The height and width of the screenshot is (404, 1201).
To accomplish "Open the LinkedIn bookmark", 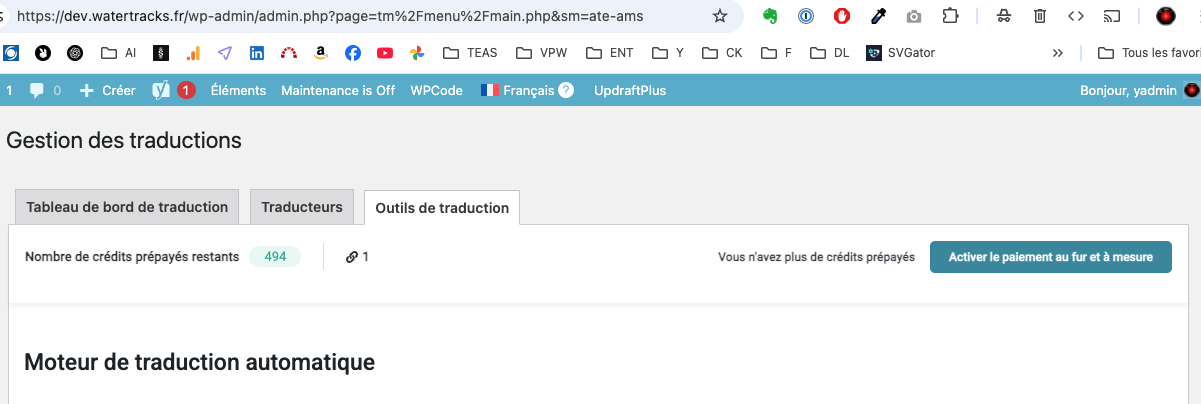I will tap(257, 53).
